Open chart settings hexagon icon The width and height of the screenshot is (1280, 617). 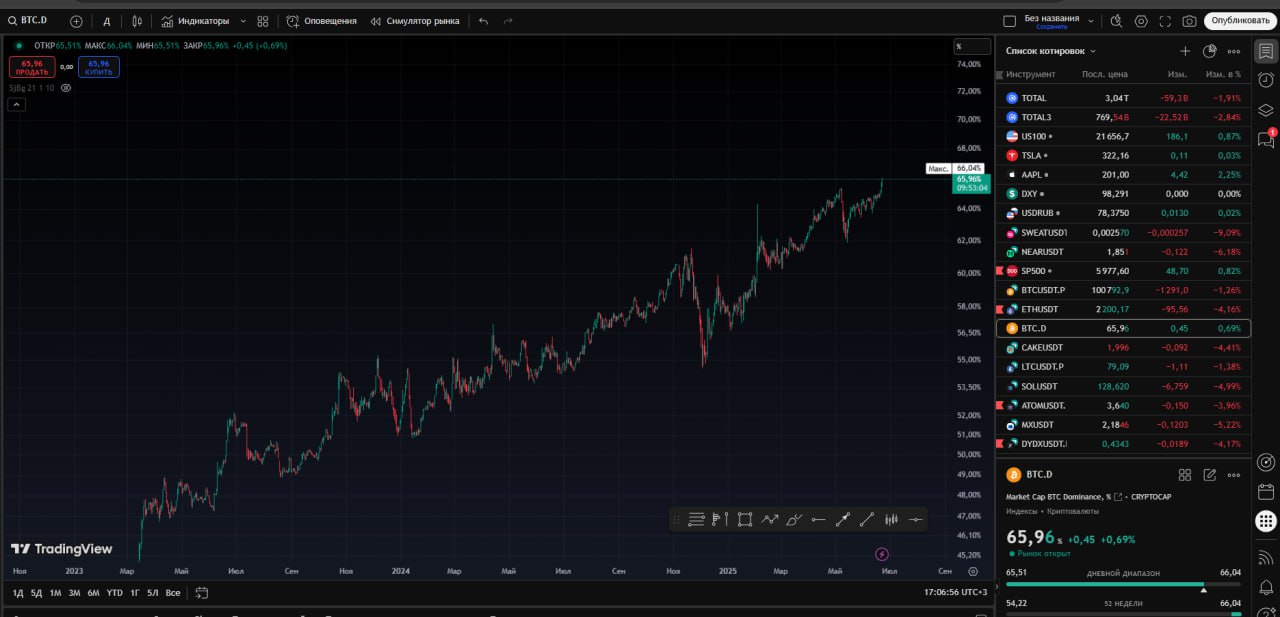[1141, 20]
